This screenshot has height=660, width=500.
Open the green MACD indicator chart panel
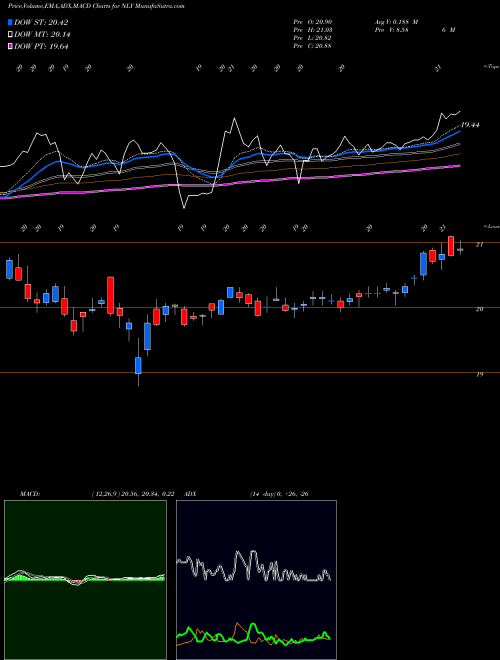coord(85,580)
